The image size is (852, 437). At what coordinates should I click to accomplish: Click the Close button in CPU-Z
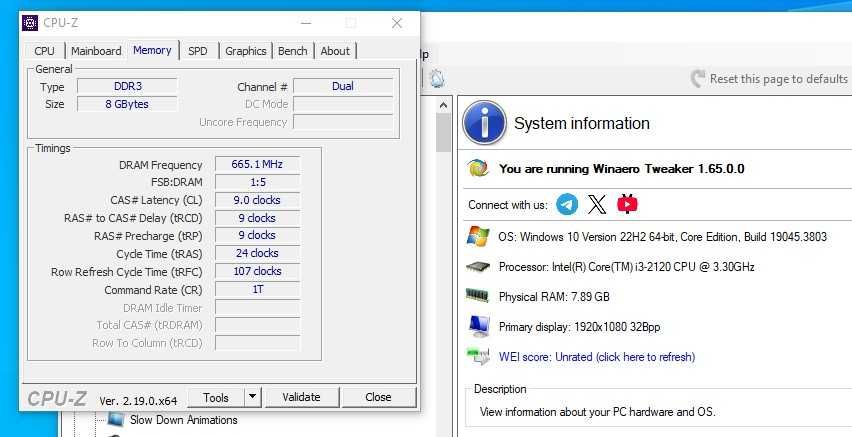coord(378,397)
